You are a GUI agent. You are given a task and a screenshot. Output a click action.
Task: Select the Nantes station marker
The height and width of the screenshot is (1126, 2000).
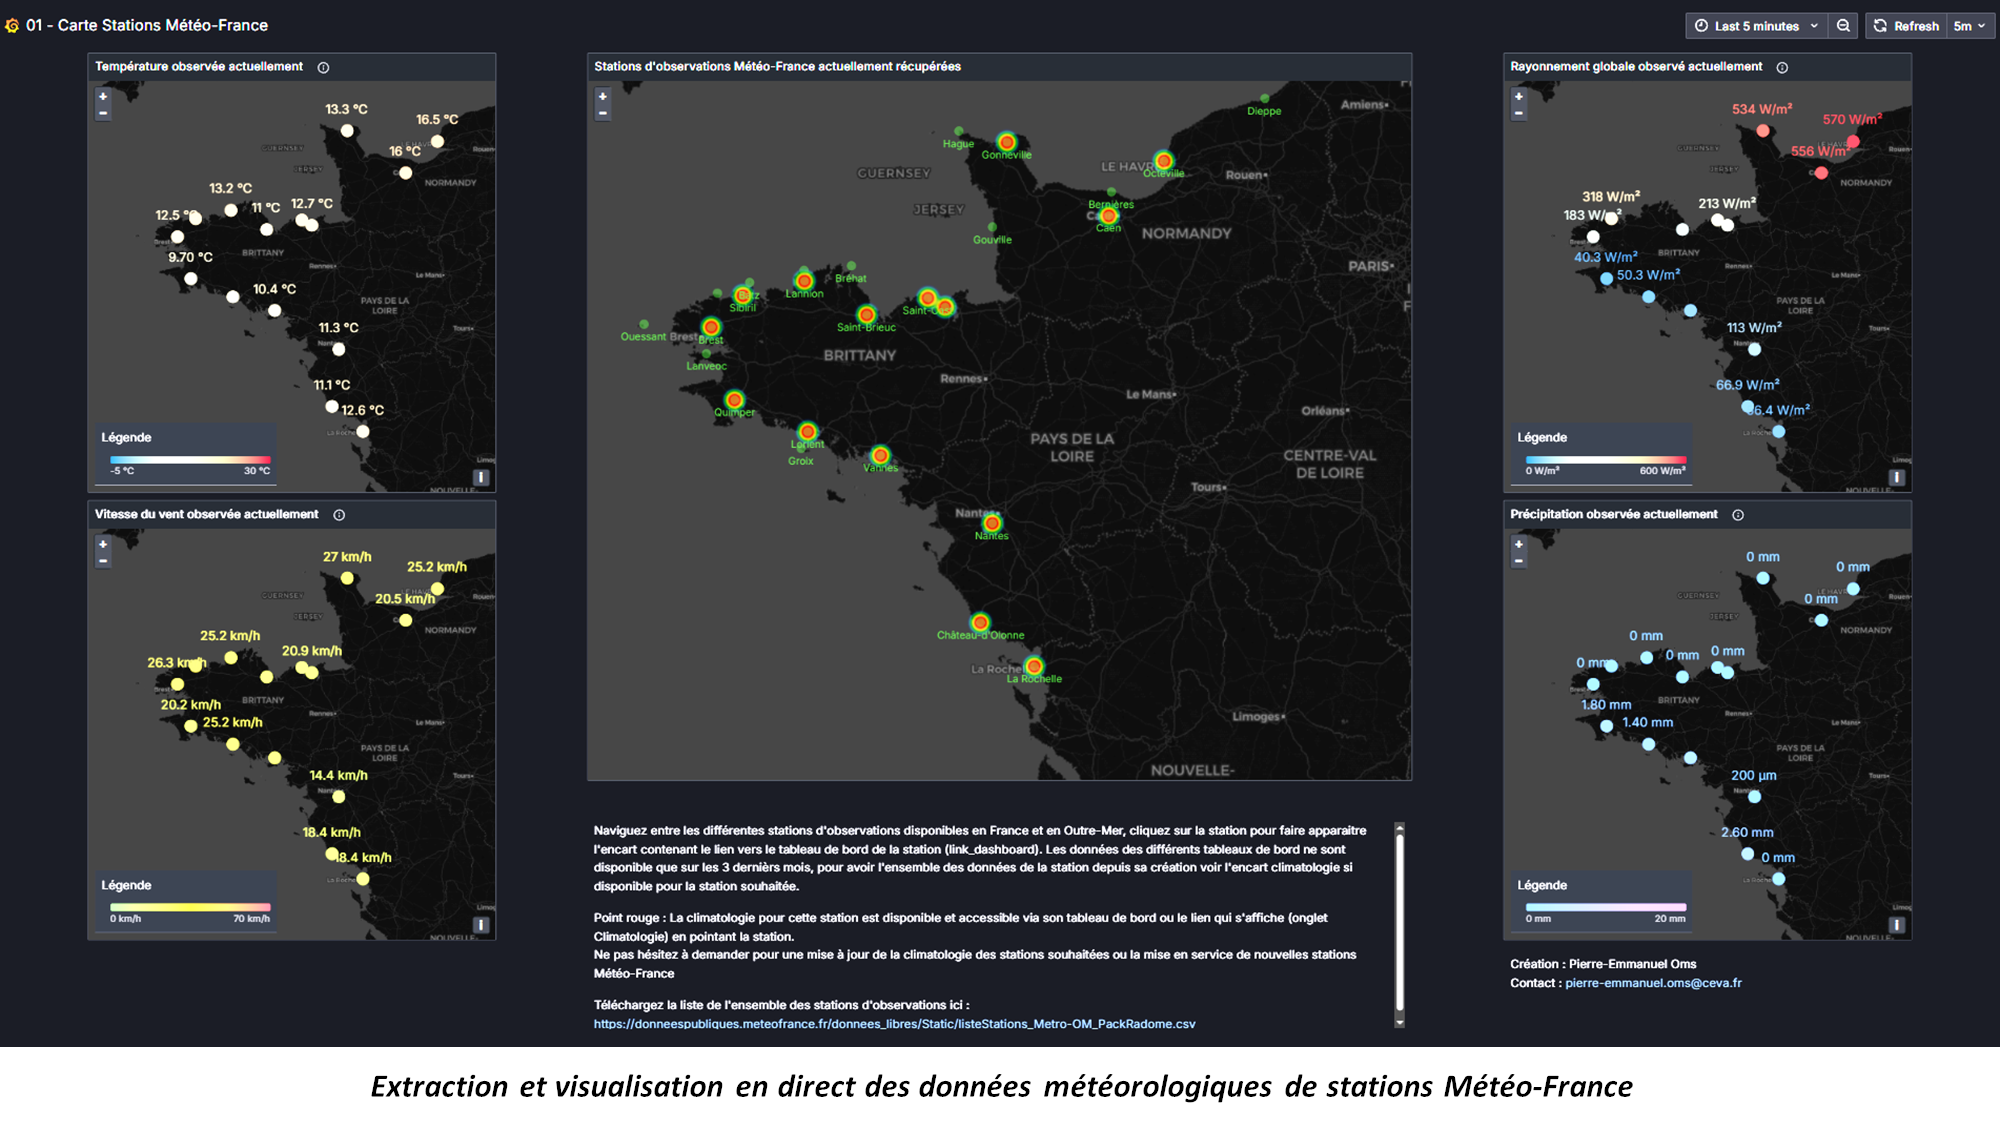(992, 523)
